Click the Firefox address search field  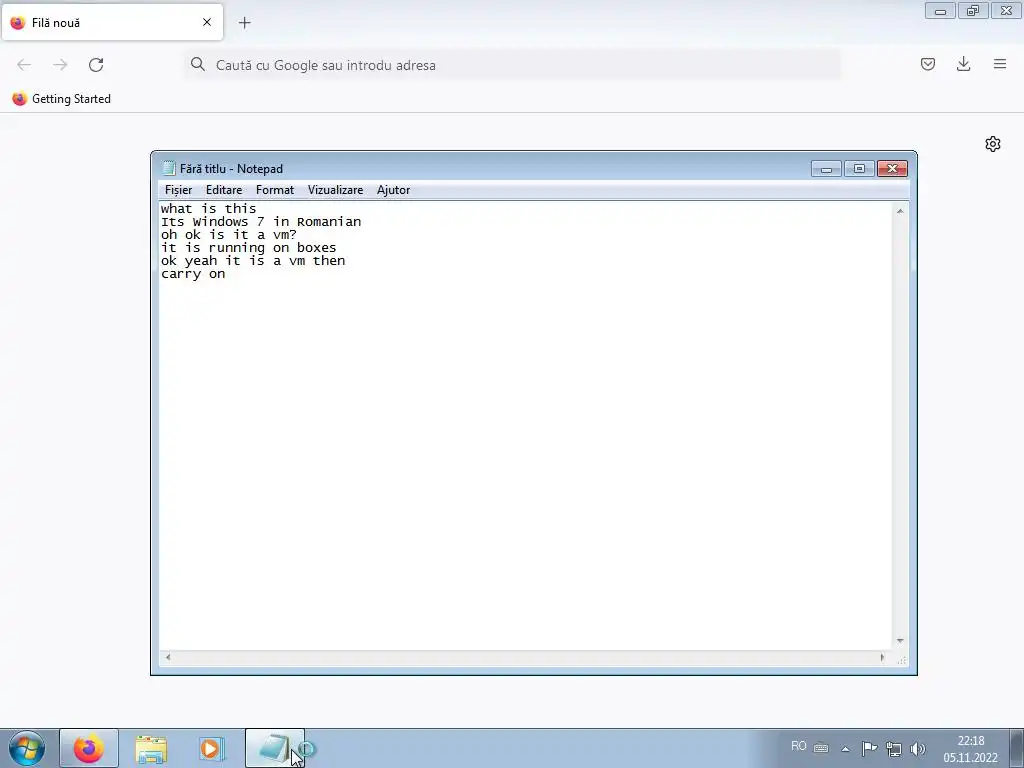pyautogui.click(x=512, y=65)
